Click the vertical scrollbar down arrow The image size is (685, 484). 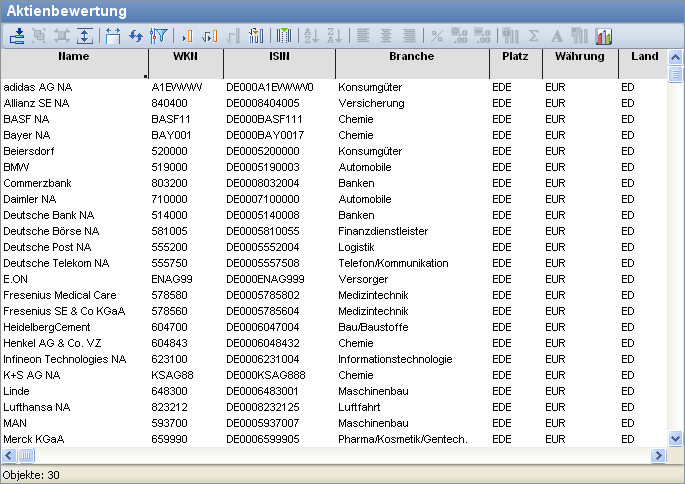[675, 438]
